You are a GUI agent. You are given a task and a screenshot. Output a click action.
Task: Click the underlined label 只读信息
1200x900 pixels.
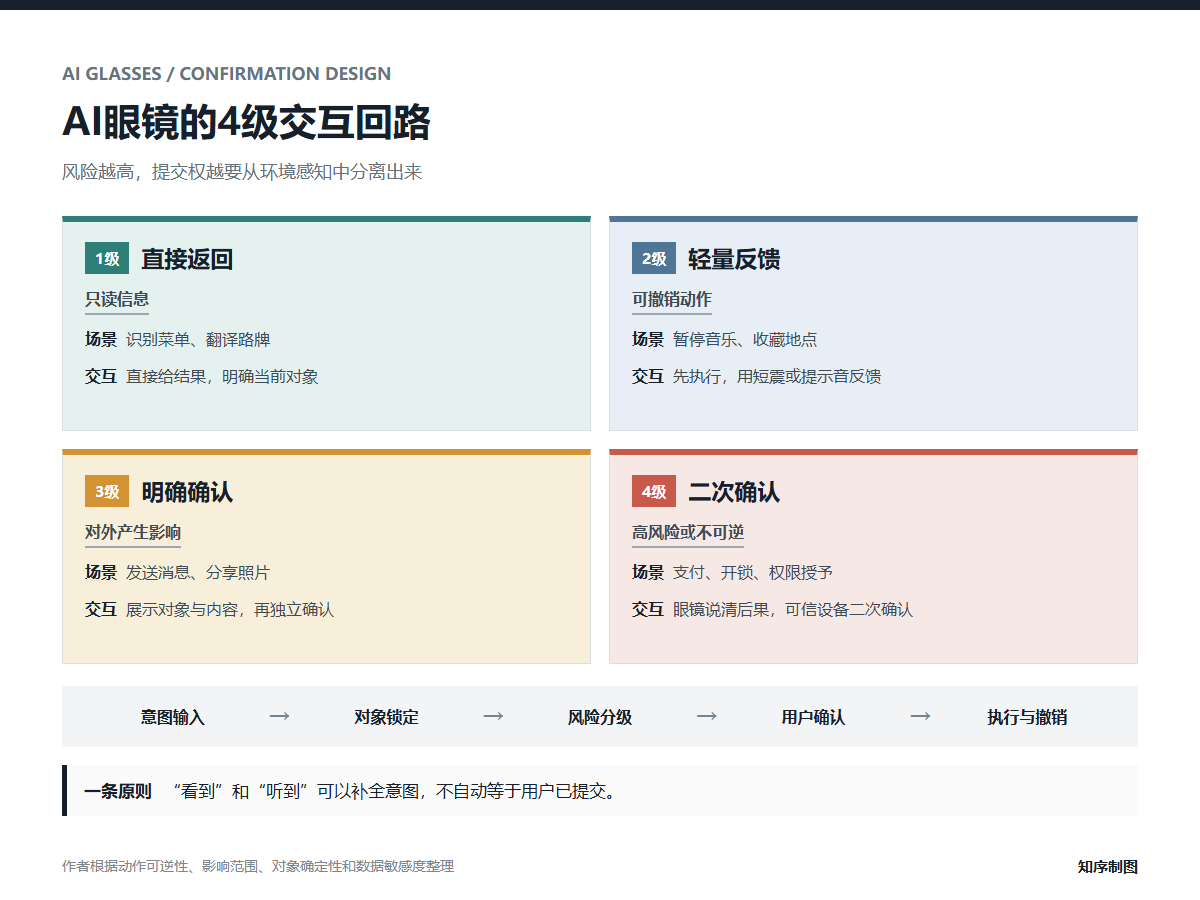117,299
